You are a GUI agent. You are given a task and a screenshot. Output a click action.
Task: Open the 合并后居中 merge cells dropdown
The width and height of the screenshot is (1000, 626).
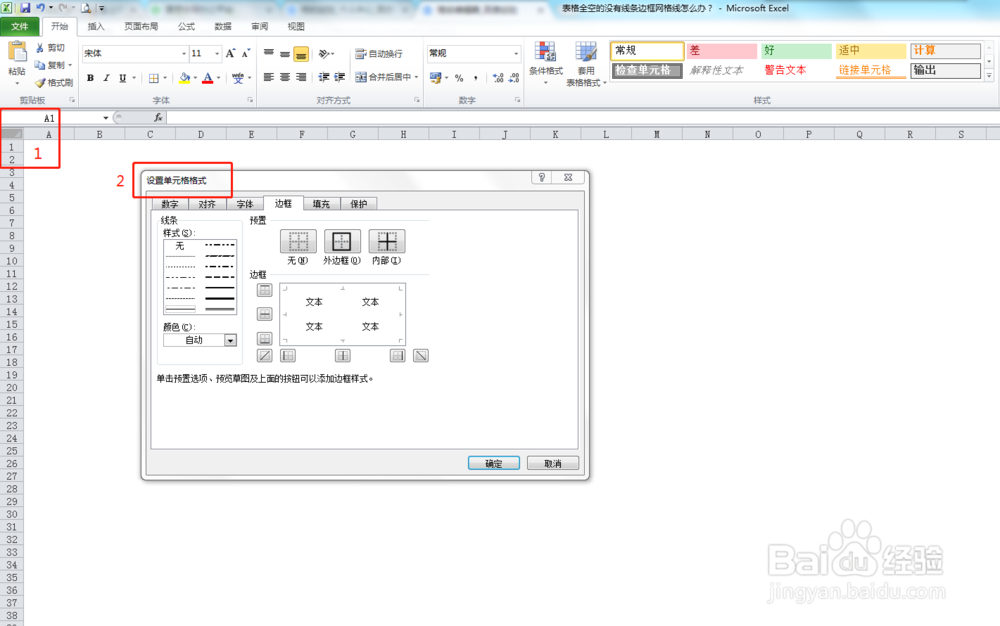416,78
